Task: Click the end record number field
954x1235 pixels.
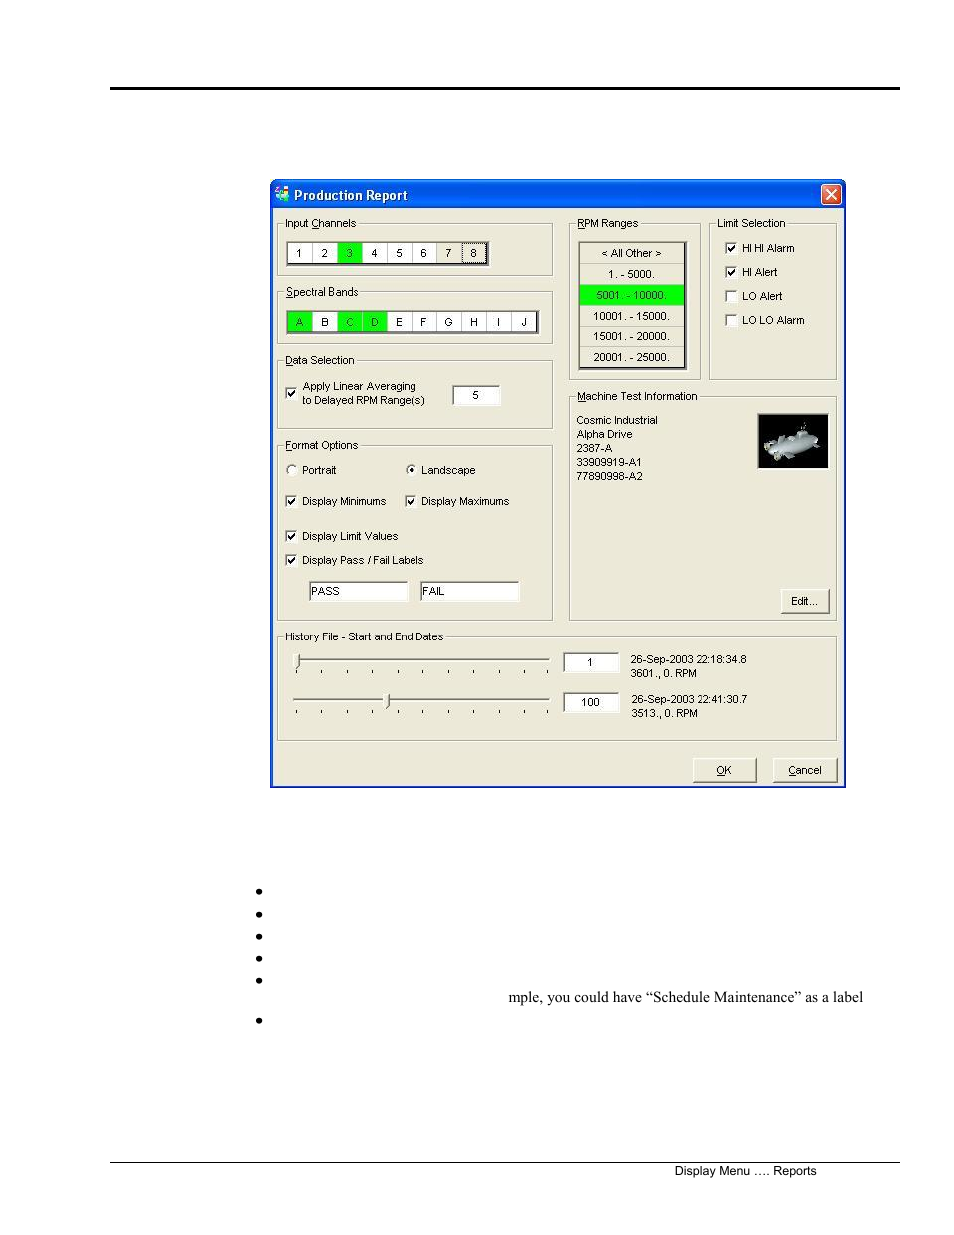Action: pos(591,702)
